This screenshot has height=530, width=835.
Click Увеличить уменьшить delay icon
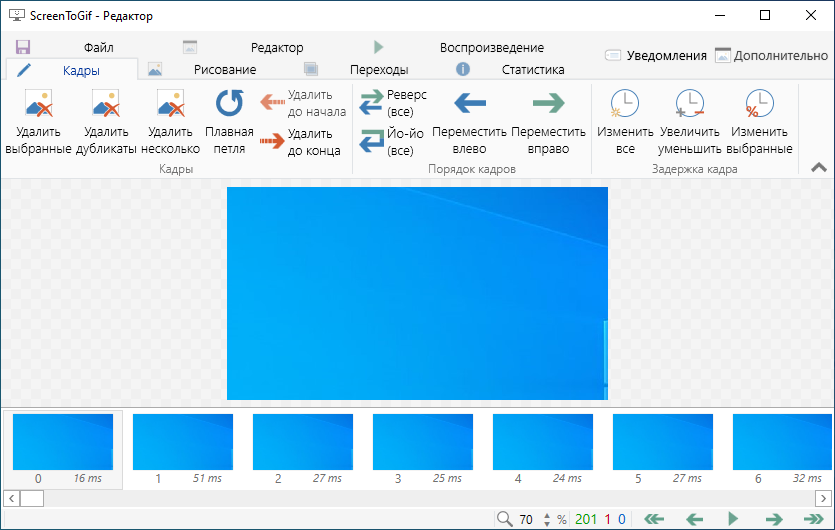690,103
